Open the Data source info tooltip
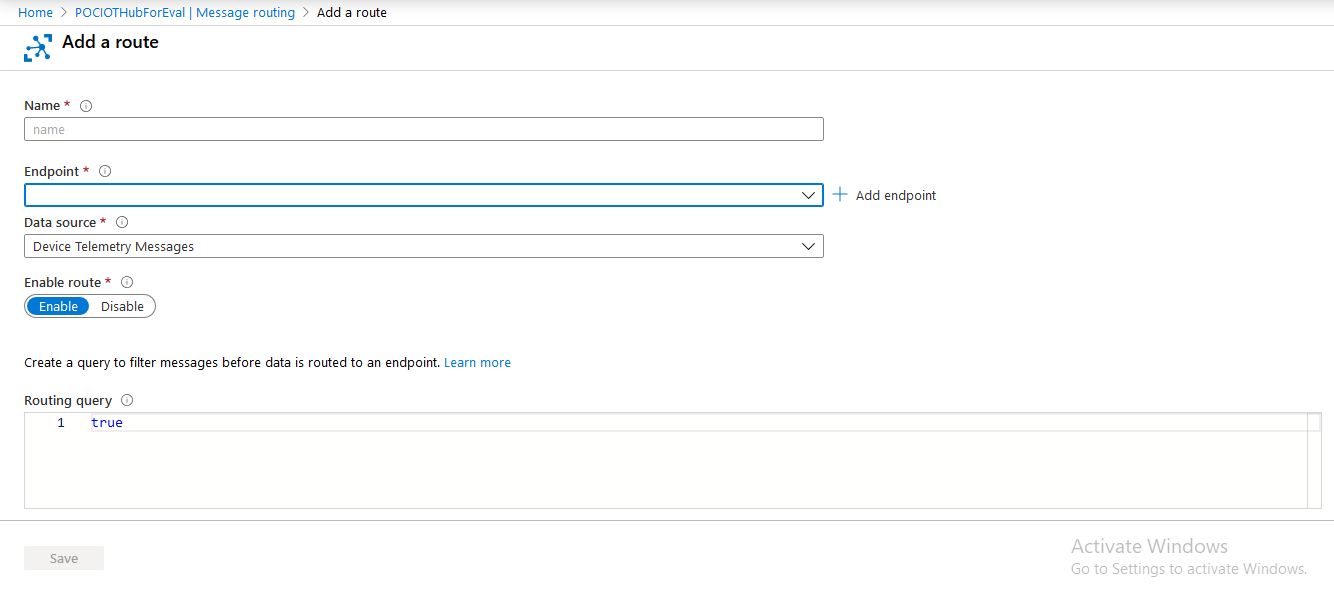 [121, 222]
